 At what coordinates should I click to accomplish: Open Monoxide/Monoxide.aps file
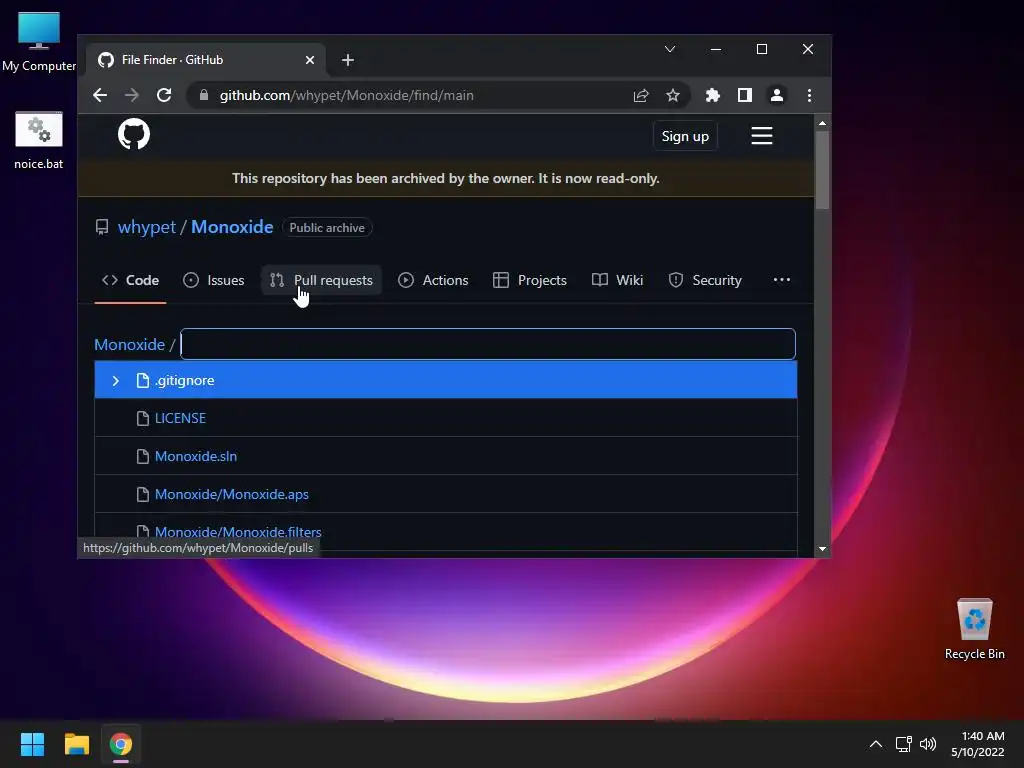point(232,494)
